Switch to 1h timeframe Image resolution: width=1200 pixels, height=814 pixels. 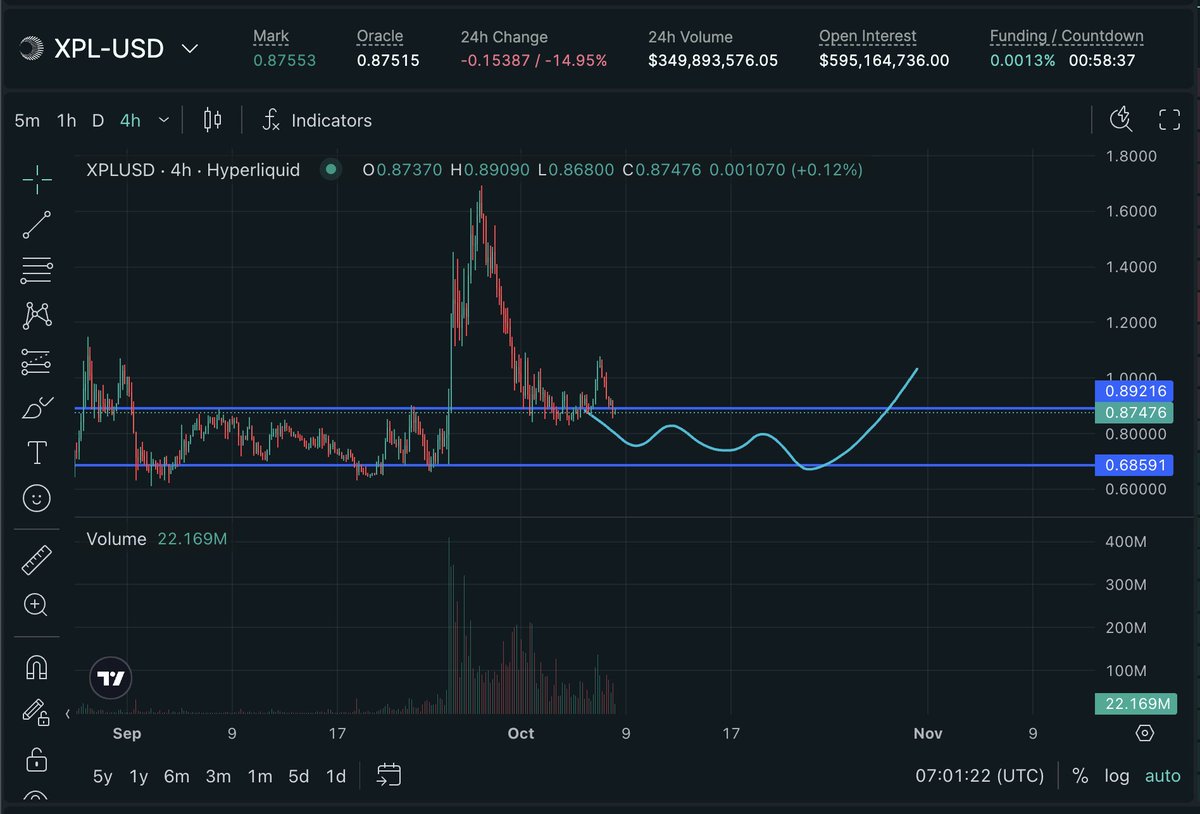(66, 120)
